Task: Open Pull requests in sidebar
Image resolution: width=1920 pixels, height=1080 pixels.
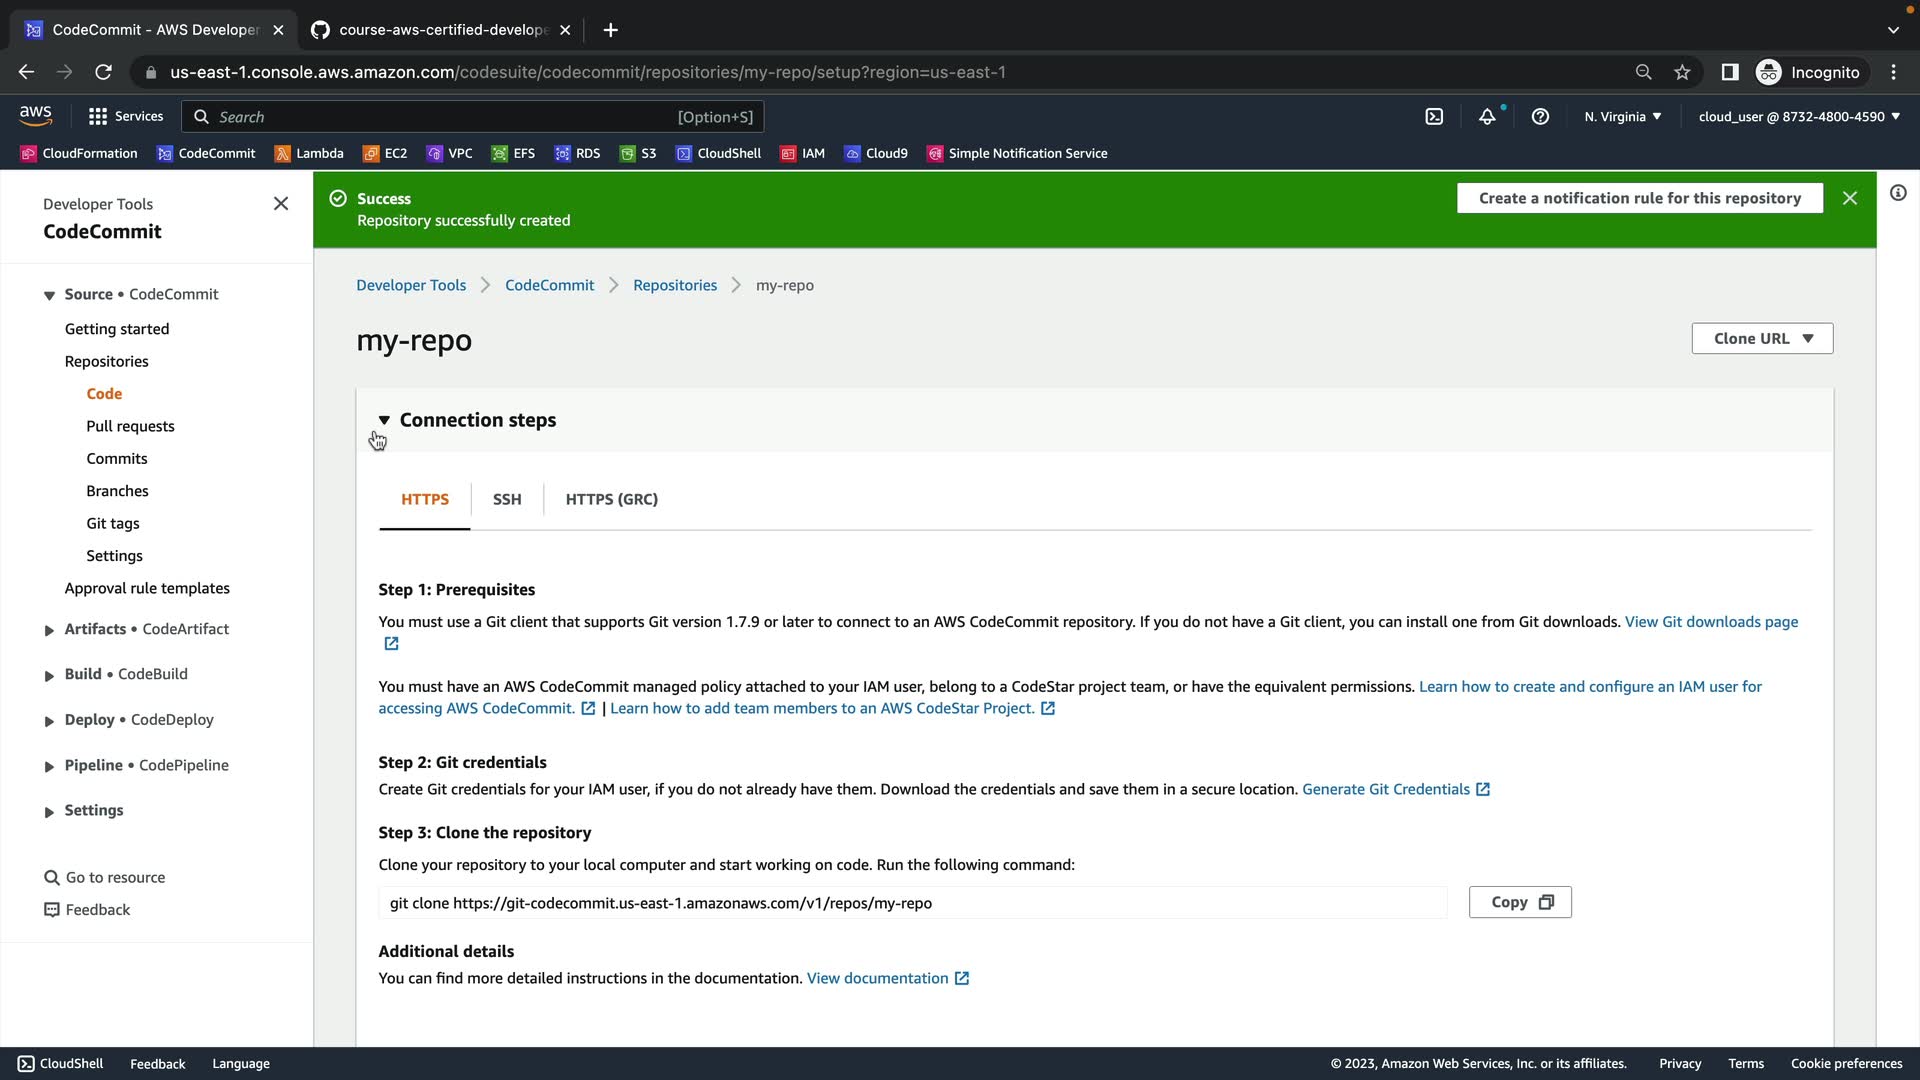Action: point(130,426)
